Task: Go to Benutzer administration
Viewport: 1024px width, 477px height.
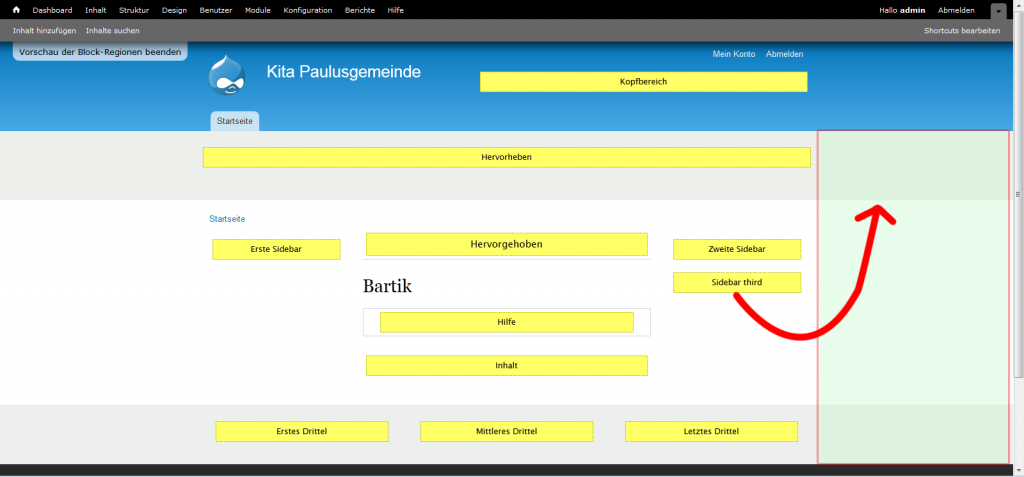Action: pos(215,10)
